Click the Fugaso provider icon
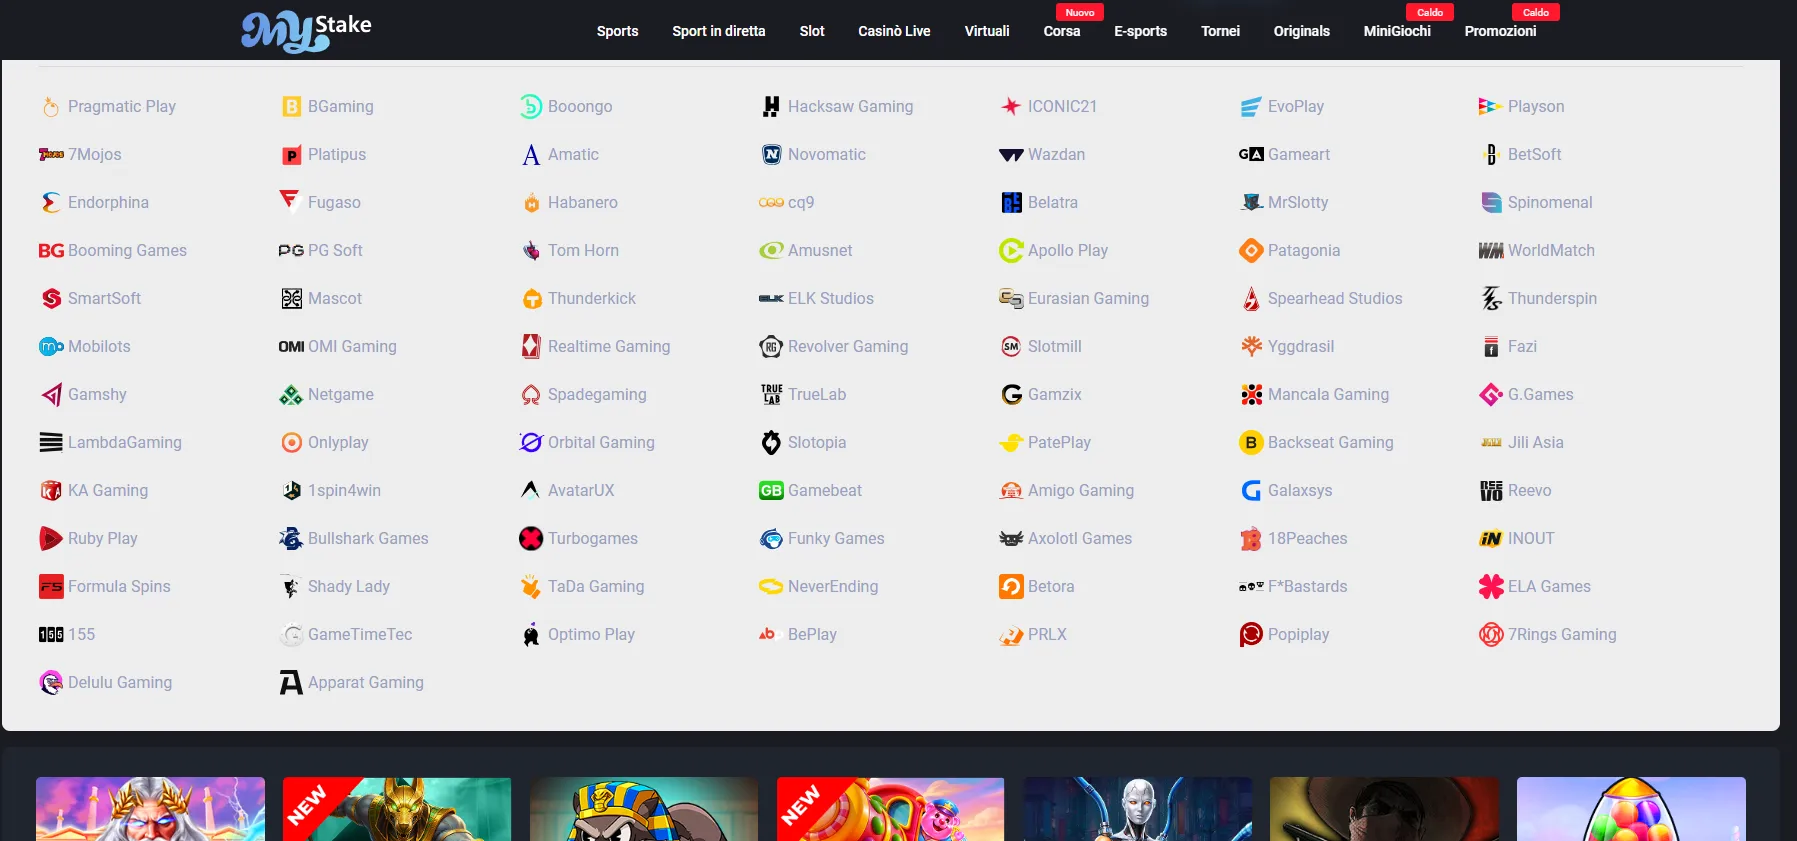 (x=291, y=202)
